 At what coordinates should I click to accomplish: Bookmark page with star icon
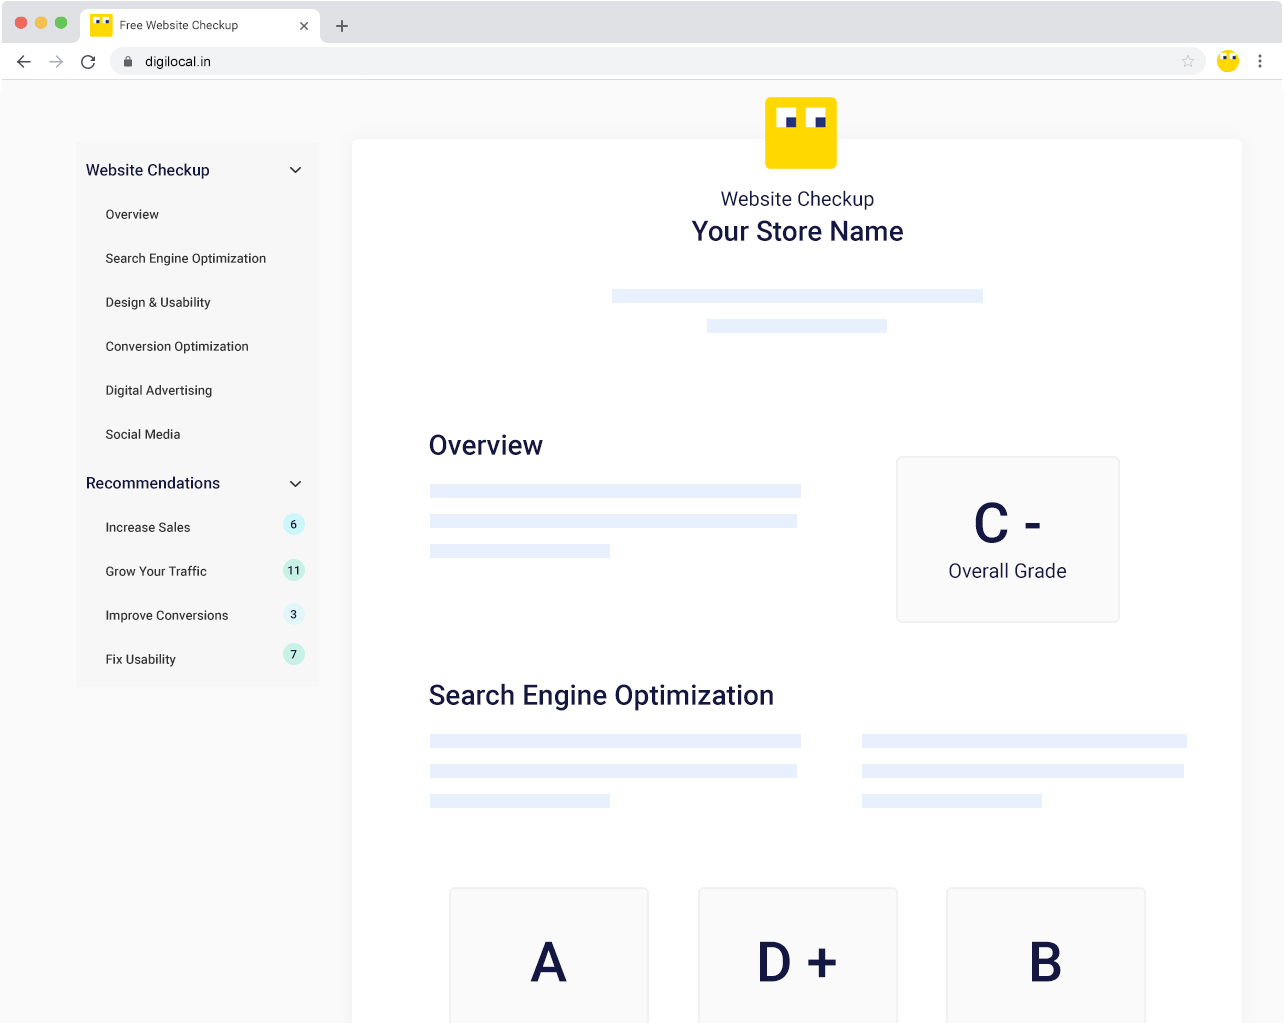coord(1188,62)
